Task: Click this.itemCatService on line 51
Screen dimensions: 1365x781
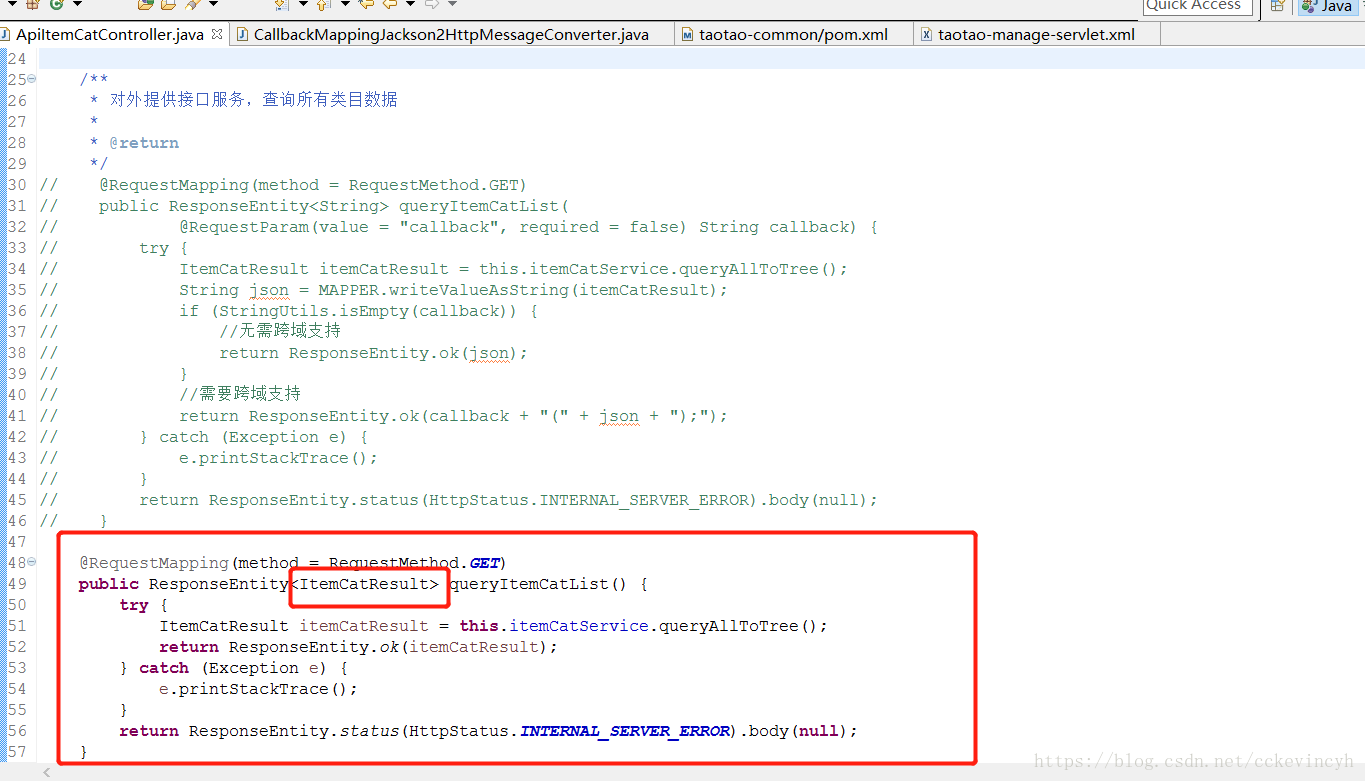Action: [x=554, y=626]
